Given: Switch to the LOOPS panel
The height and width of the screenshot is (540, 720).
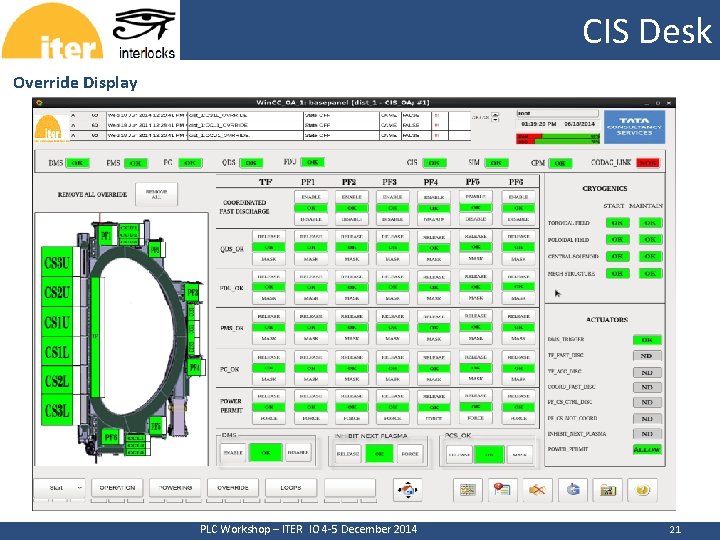Looking at the screenshot, I should pos(291,488).
